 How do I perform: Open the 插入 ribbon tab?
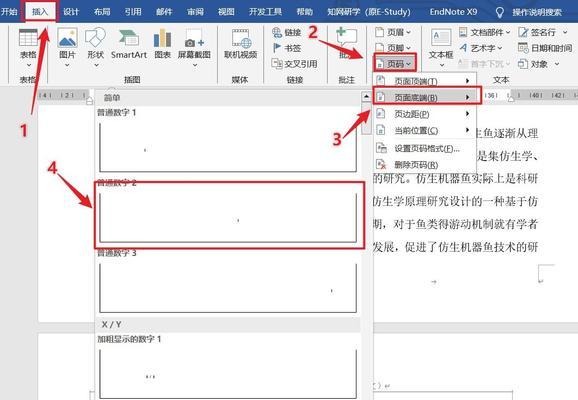(x=40, y=11)
